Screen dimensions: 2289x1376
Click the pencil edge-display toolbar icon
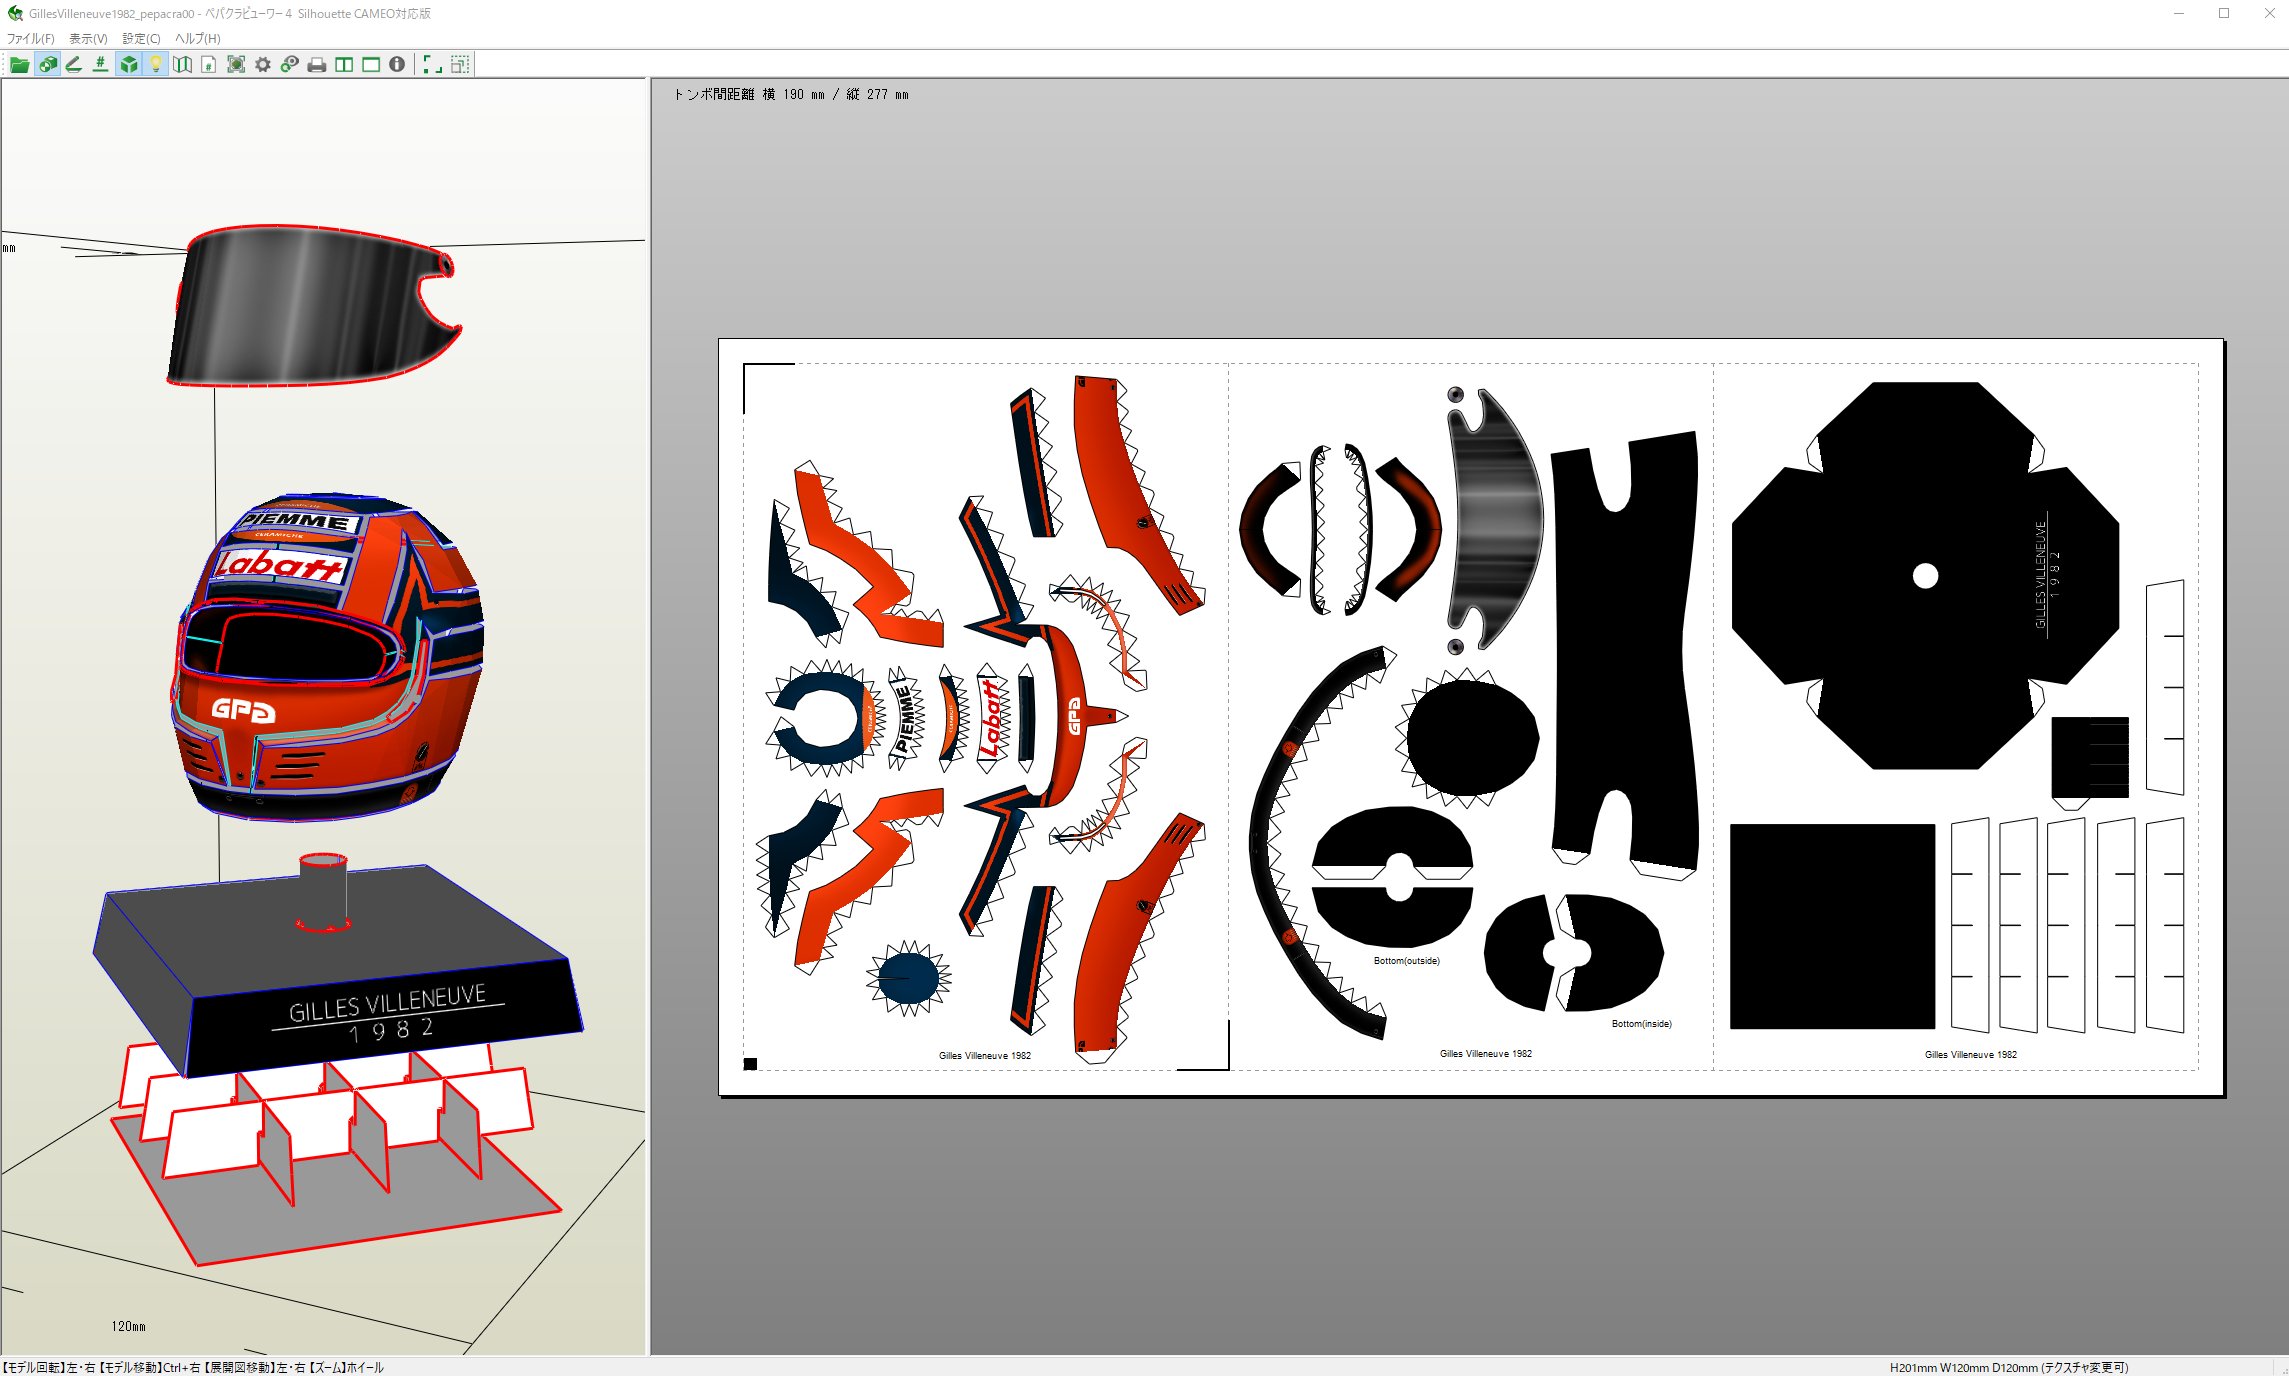pos(74,65)
